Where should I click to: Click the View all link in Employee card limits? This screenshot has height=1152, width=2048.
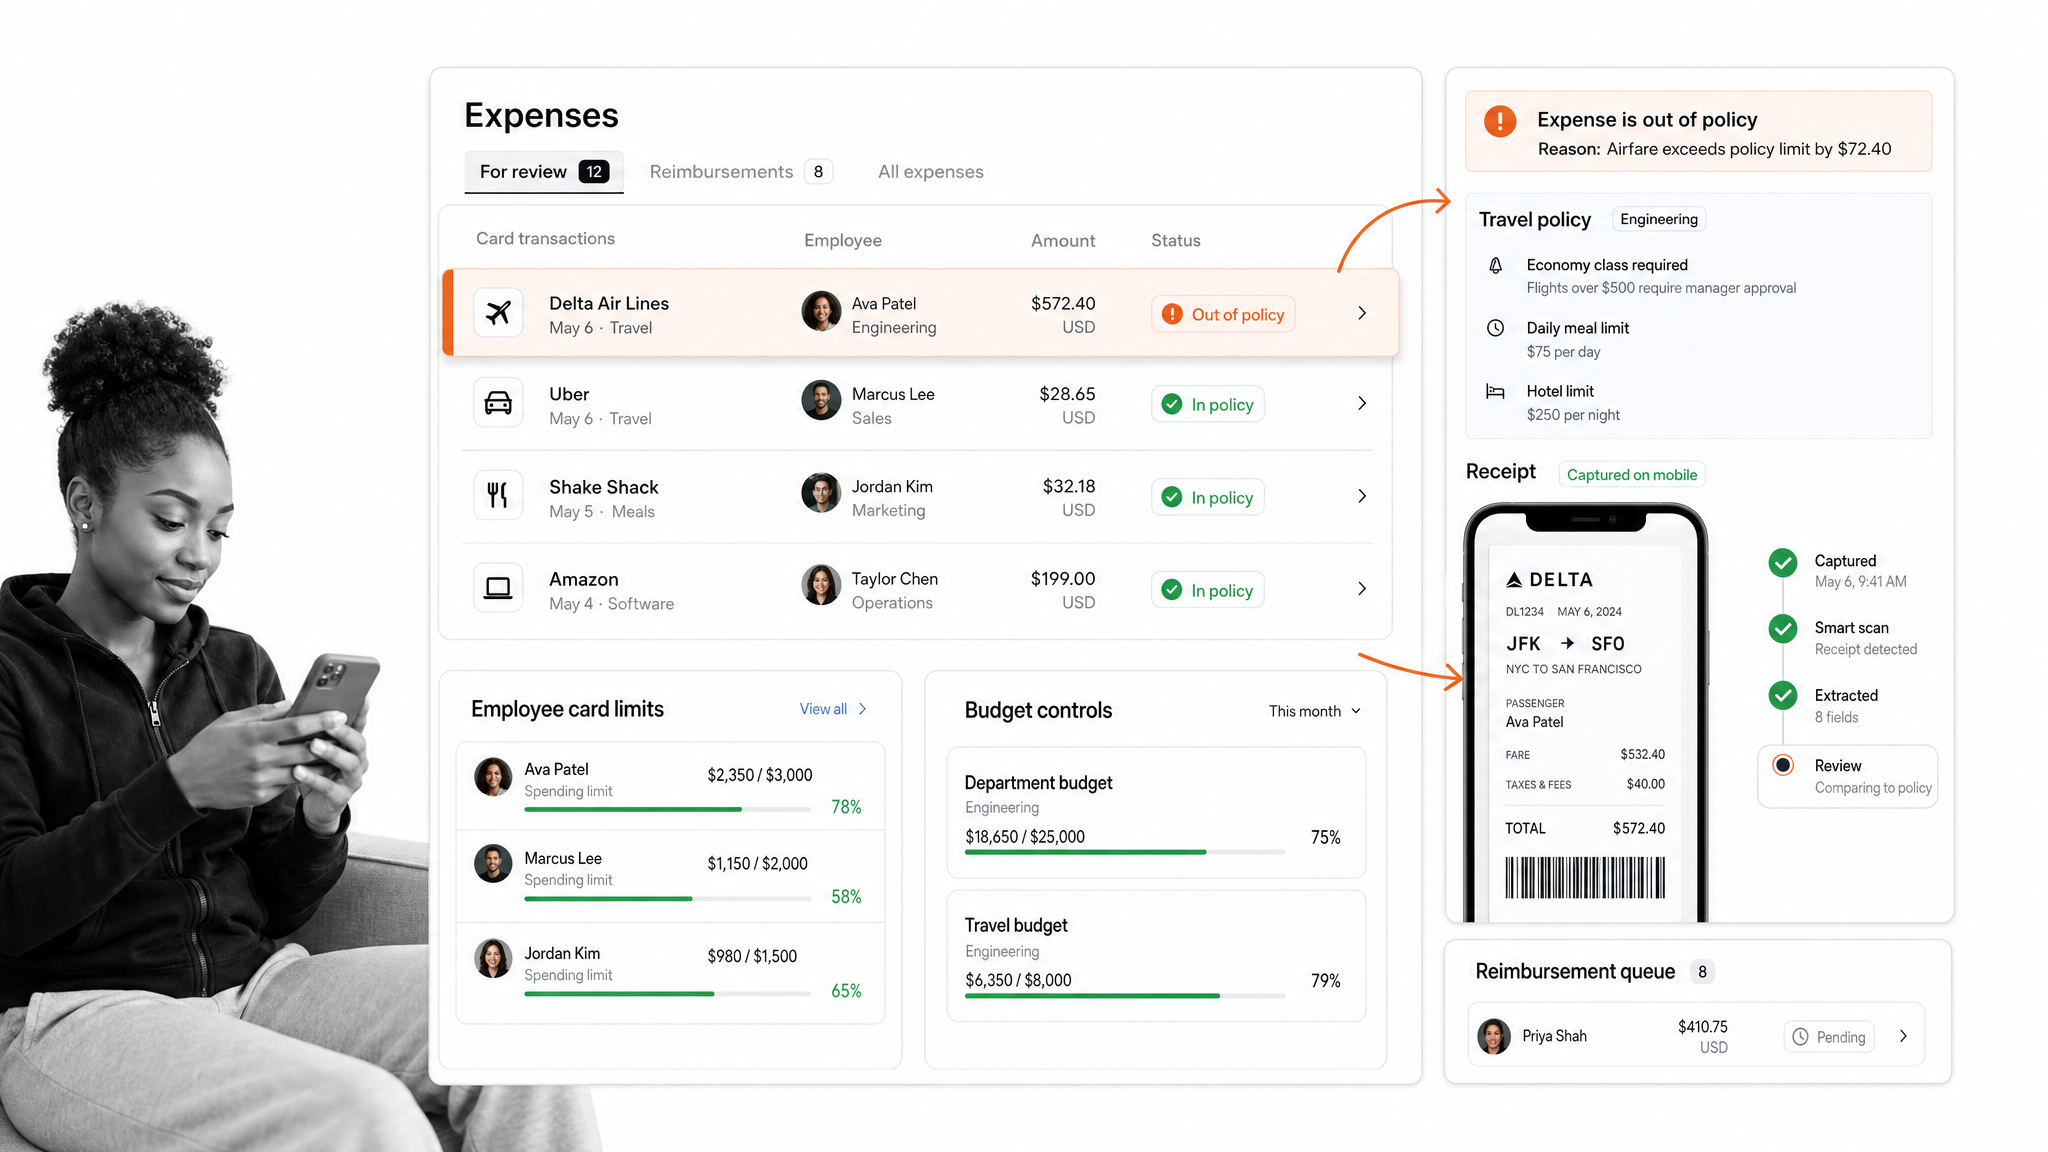pyautogui.click(x=833, y=709)
